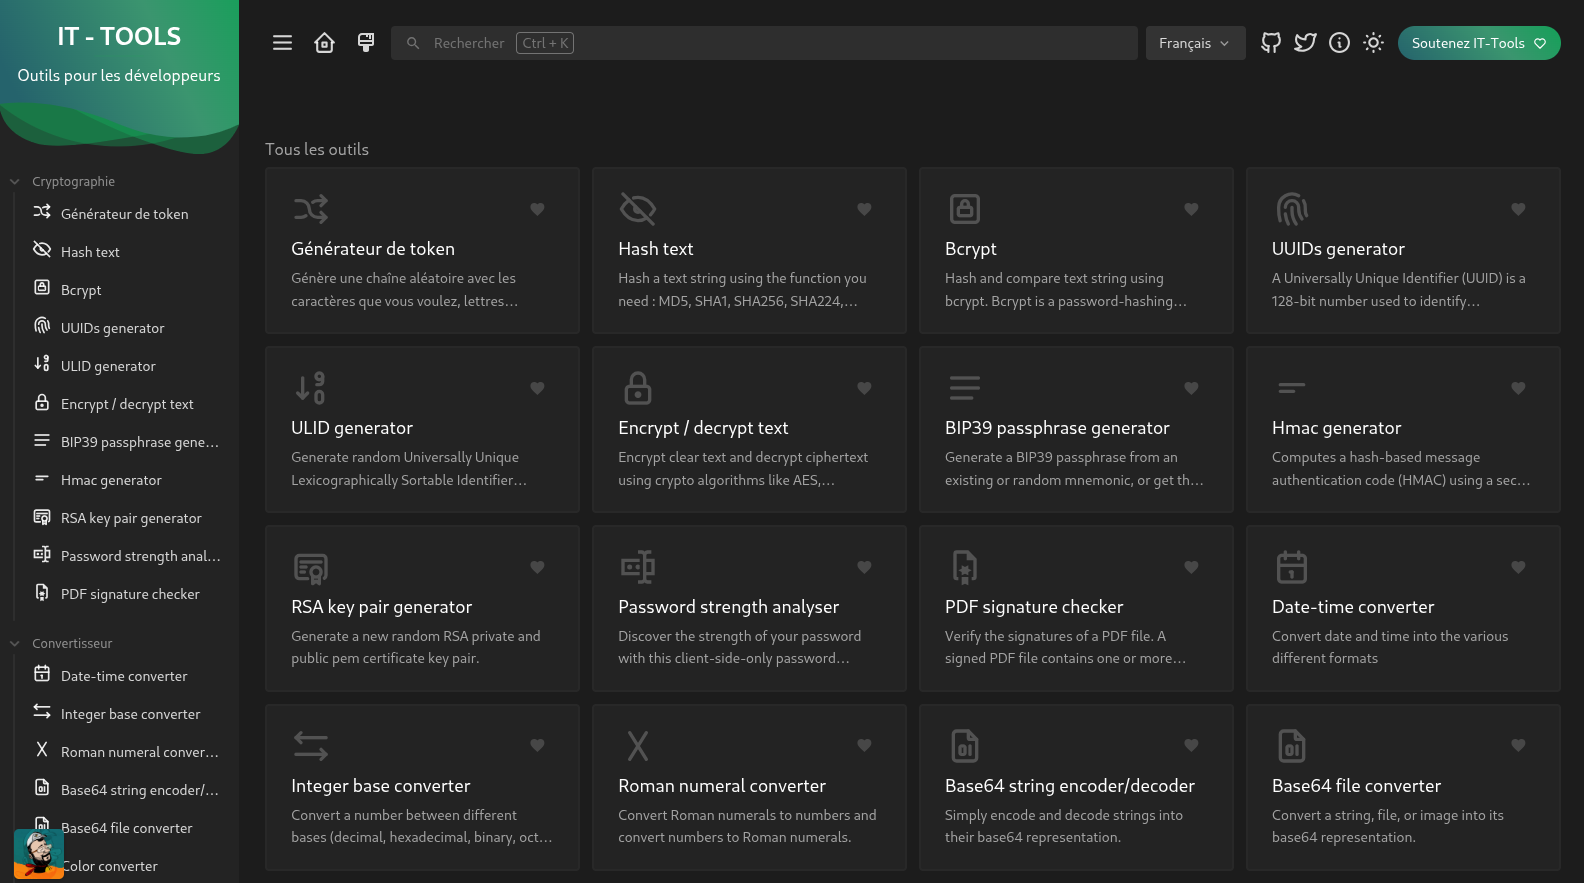1584x883 pixels.
Task: Favorite the Hmac generator card
Action: pyautogui.click(x=1518, y=388)
